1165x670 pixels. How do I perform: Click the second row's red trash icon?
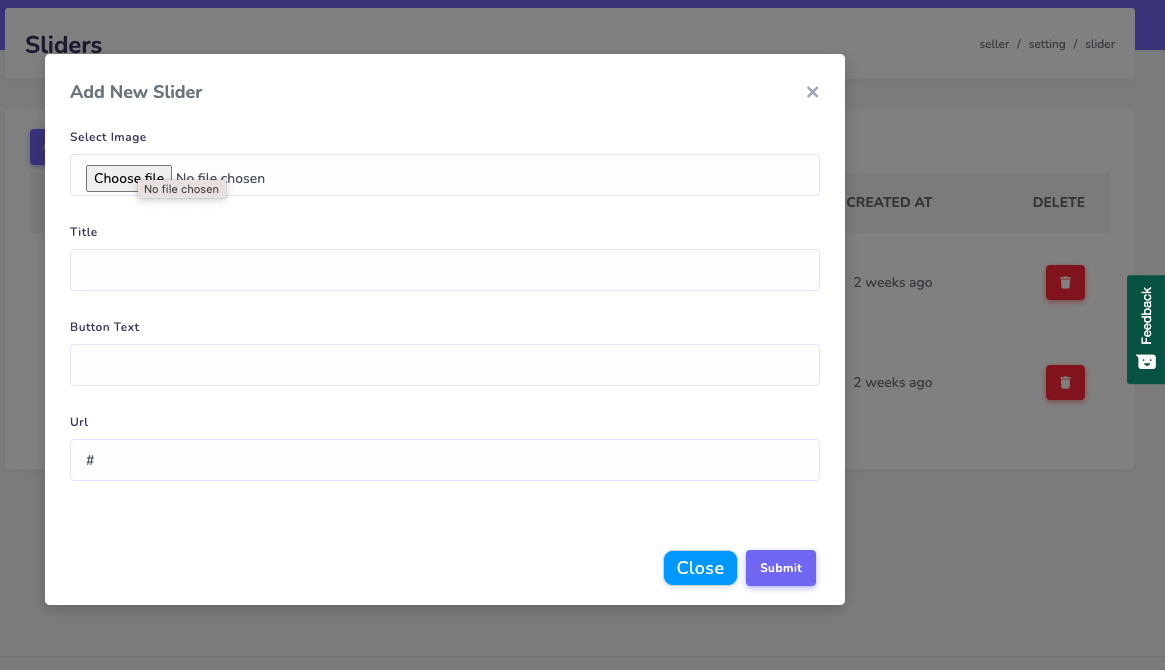pyautogui.click(x=1065, y=383)
